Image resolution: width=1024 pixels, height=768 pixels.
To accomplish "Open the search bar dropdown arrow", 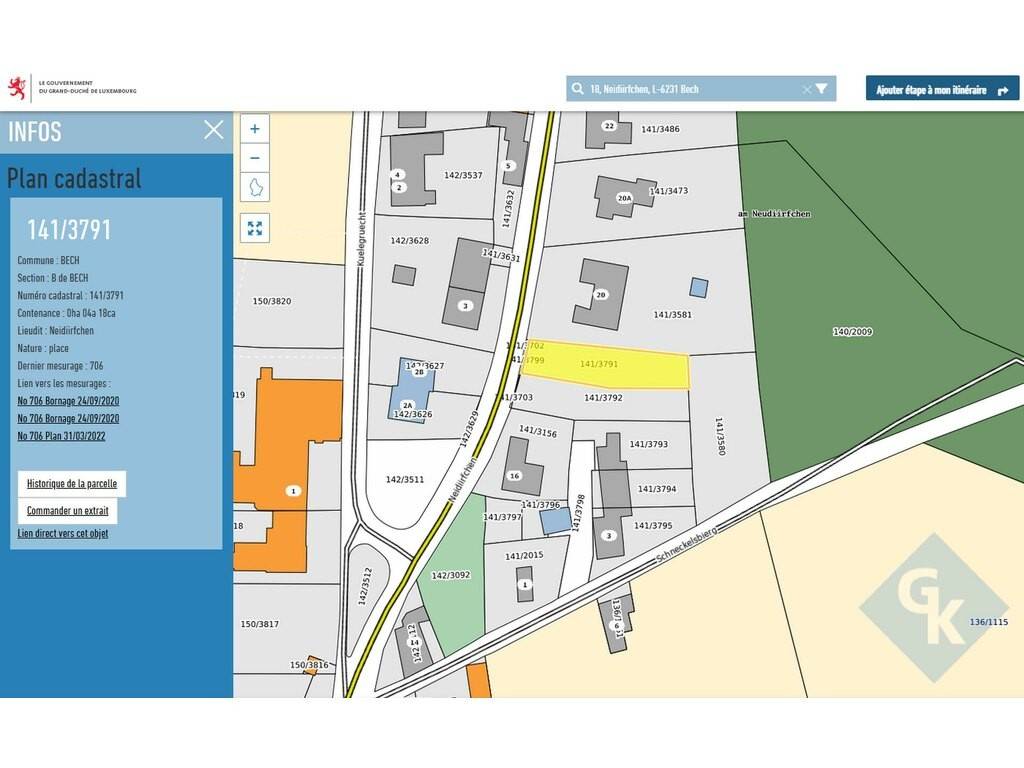I will (822, 89).
